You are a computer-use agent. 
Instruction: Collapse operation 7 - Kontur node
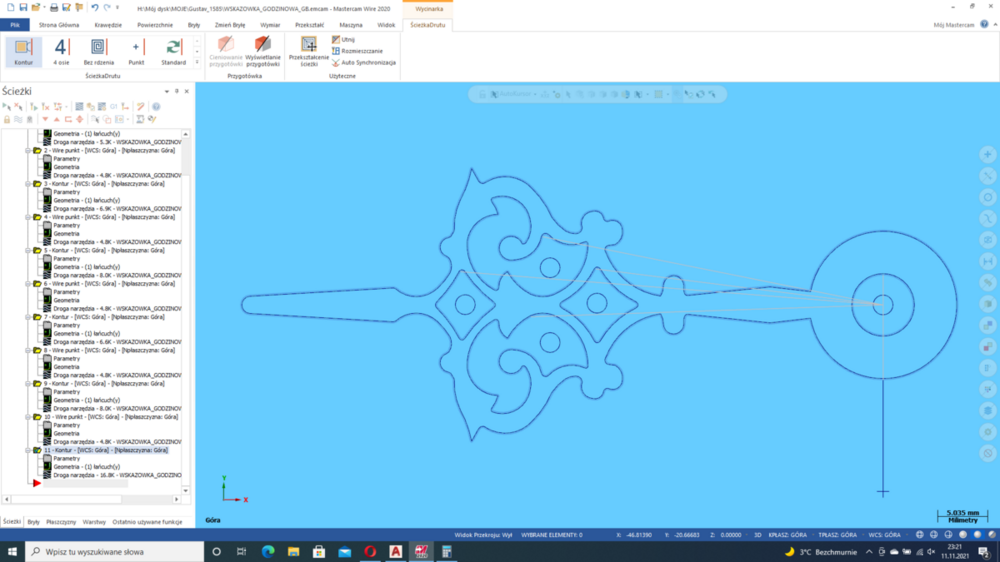click(x=28, y=317)
